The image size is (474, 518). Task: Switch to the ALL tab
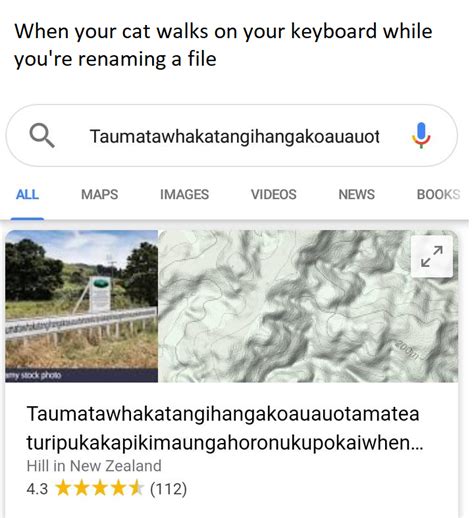point(27,194)
